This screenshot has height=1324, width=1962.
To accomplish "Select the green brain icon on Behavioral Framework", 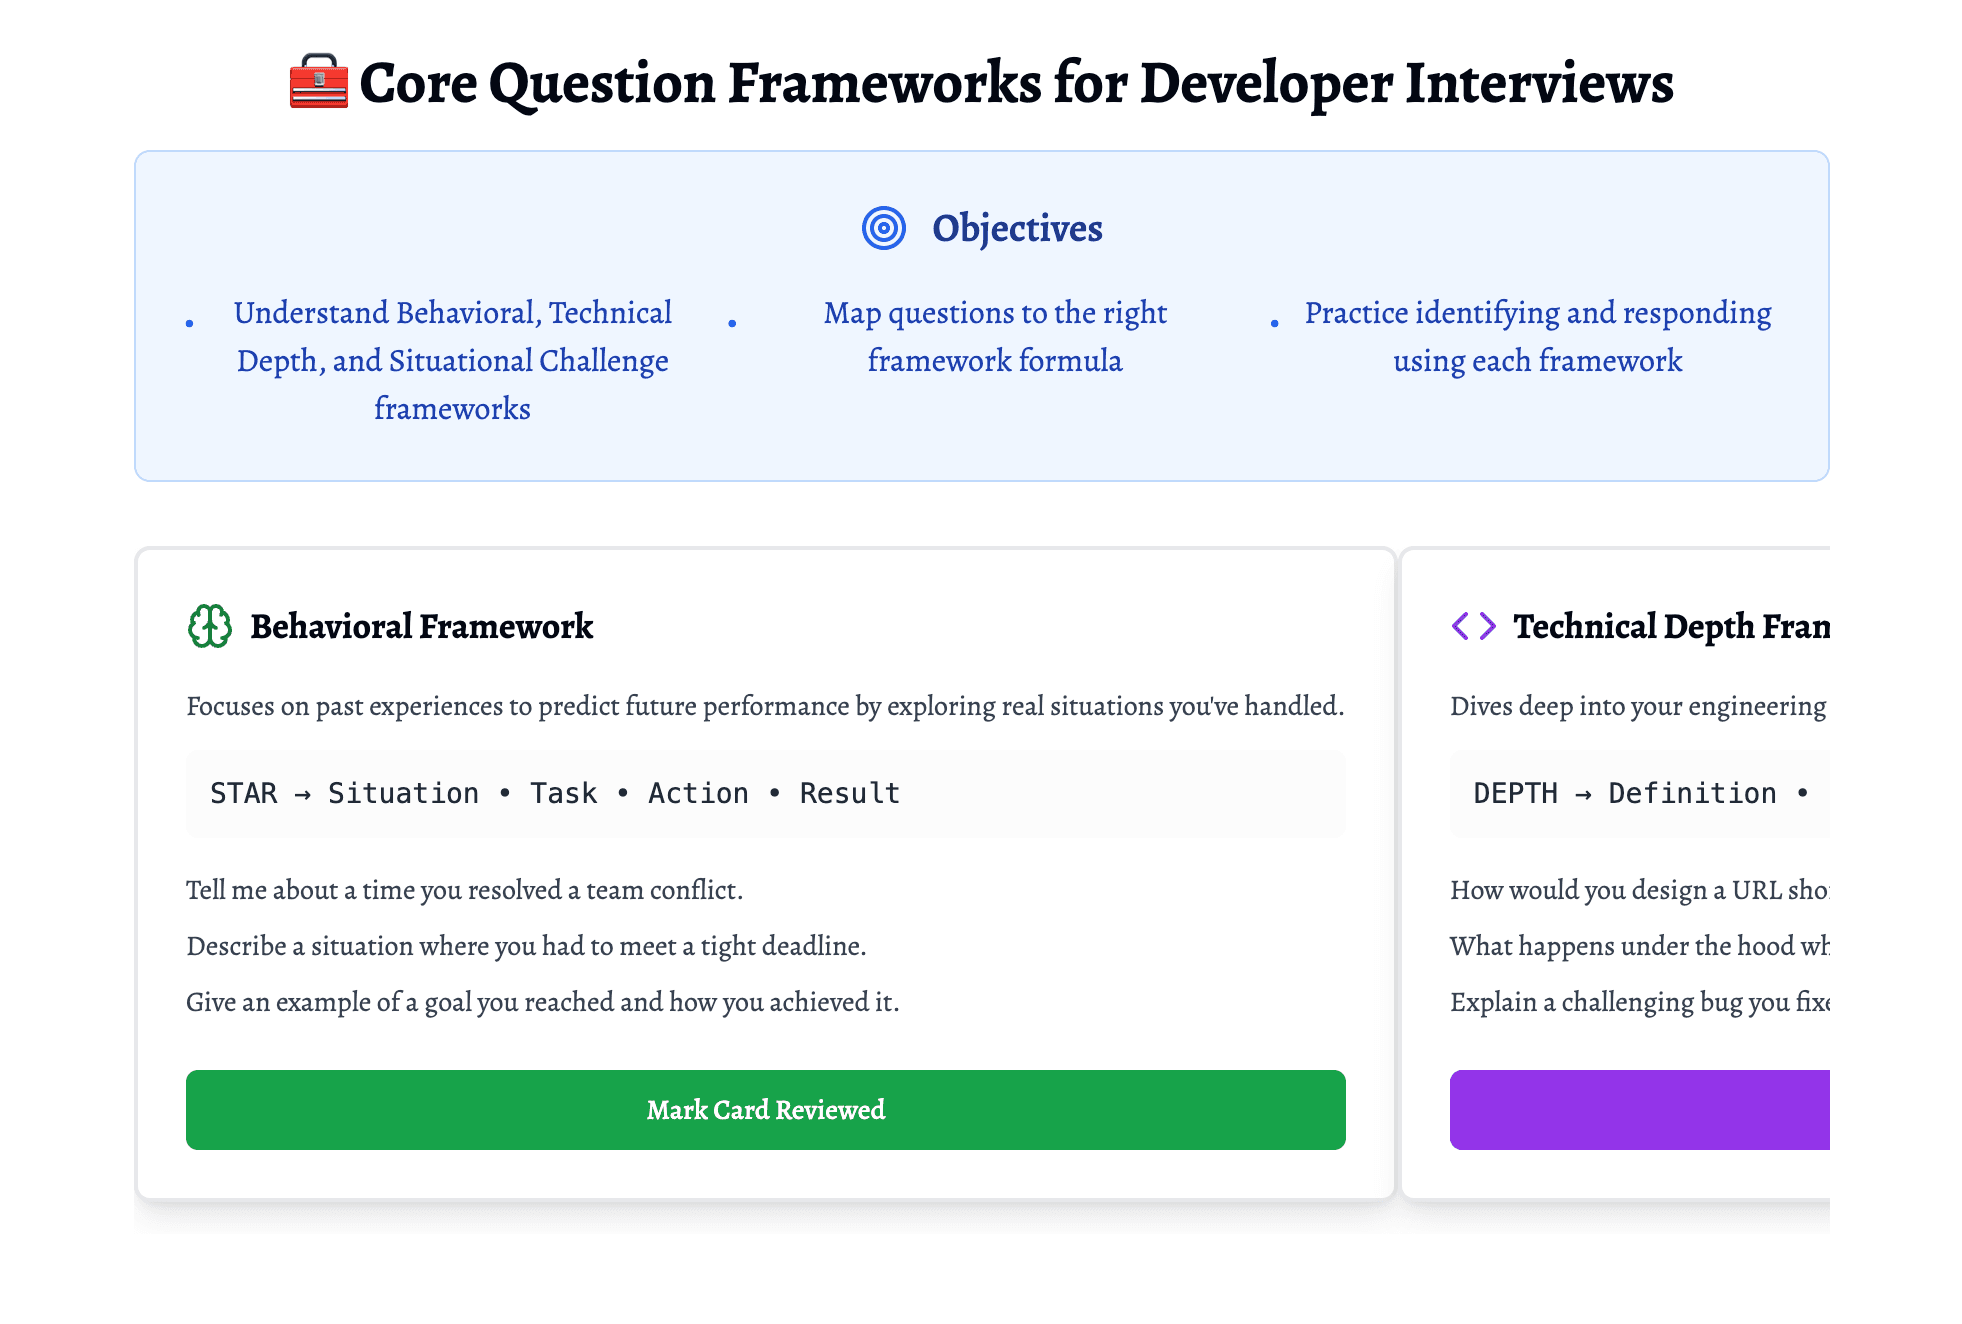I will [x=208, y=627].
